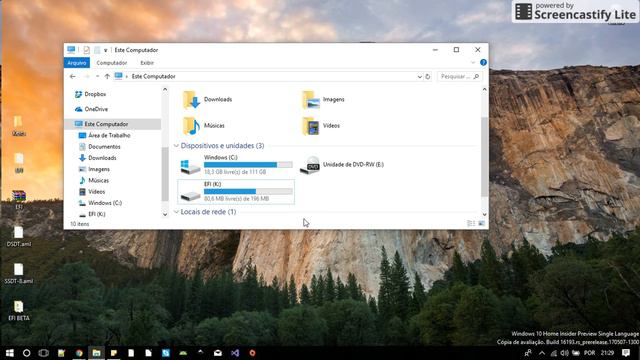Select the Windows (C:) drive in the main pane

click(236, 164)
